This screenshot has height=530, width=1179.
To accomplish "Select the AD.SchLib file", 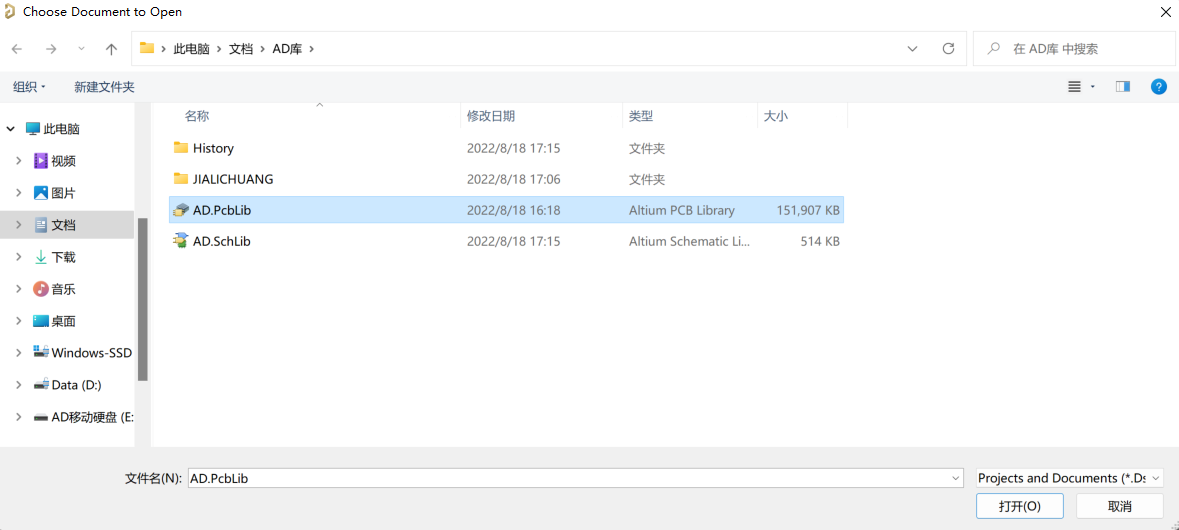I will (x=506, y=241).
